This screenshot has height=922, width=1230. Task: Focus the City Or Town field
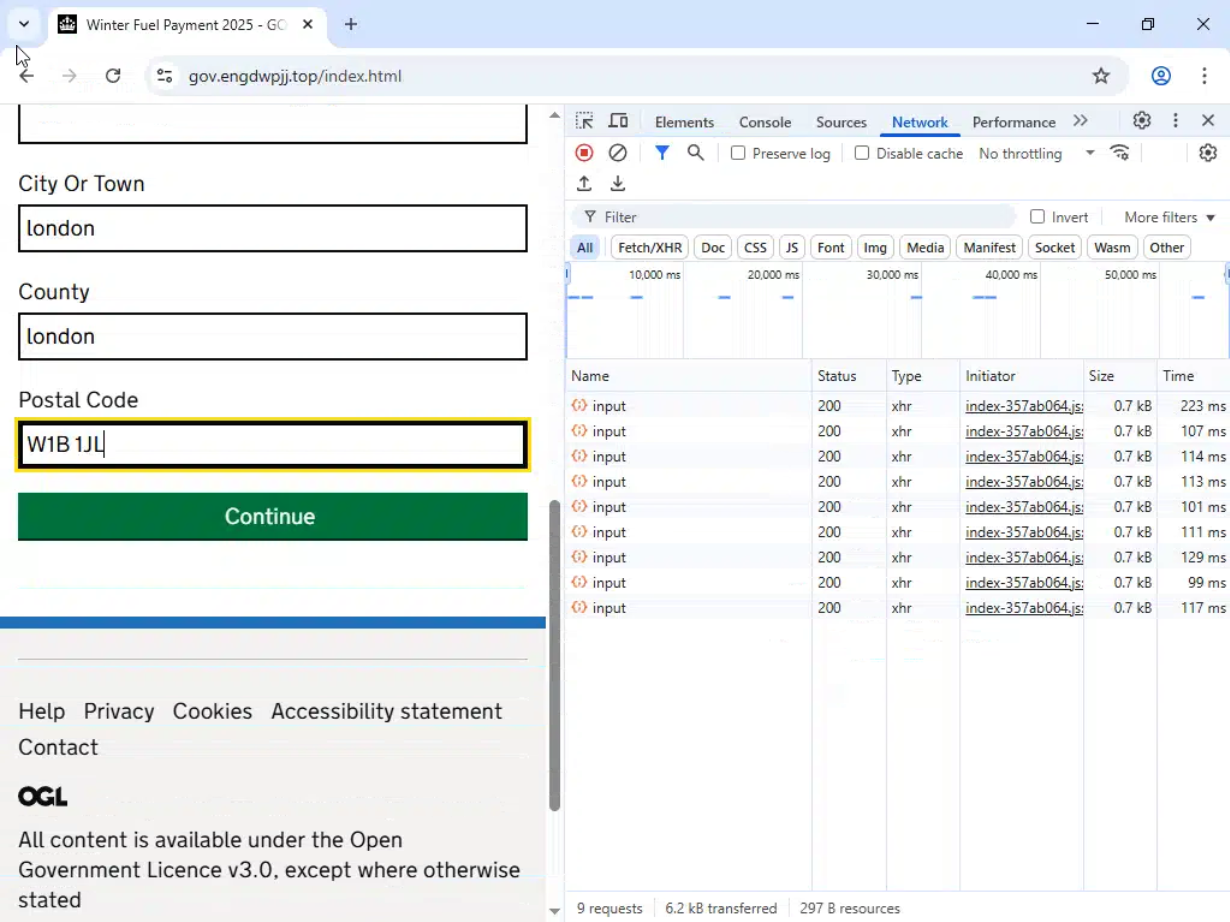[272, 228]
